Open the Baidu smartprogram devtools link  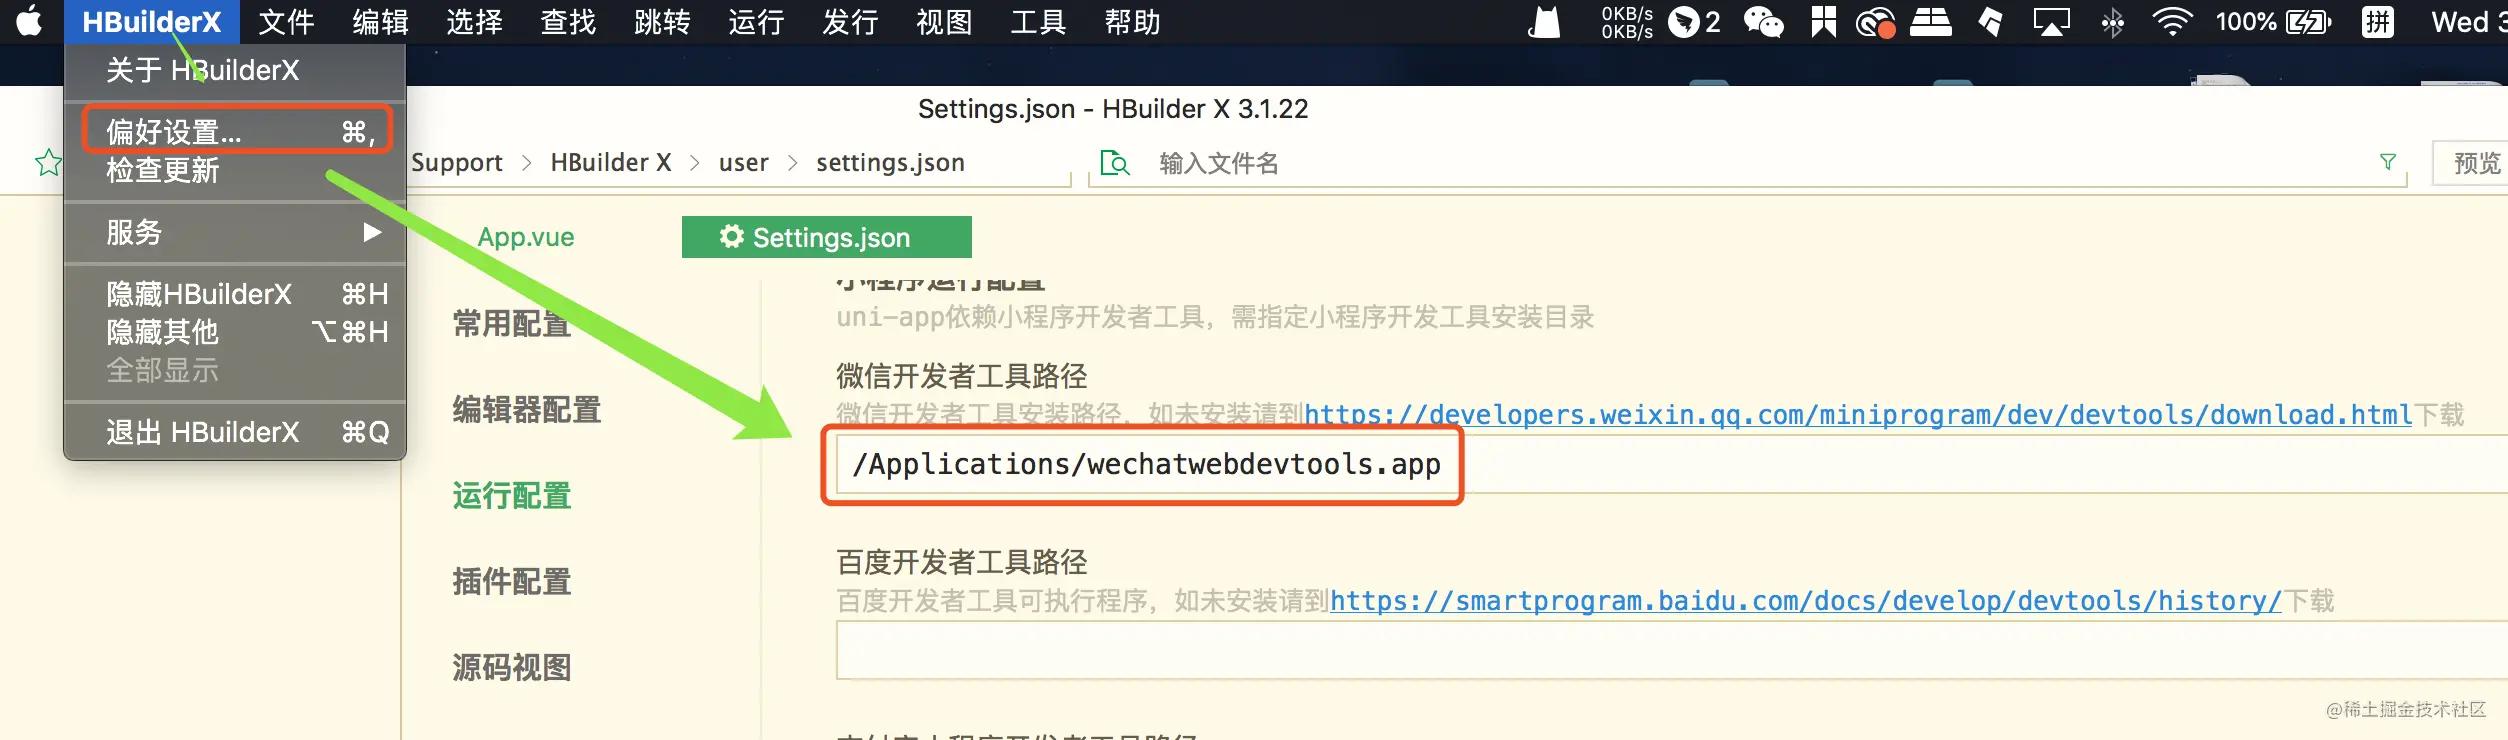(x=1806, y=601)
